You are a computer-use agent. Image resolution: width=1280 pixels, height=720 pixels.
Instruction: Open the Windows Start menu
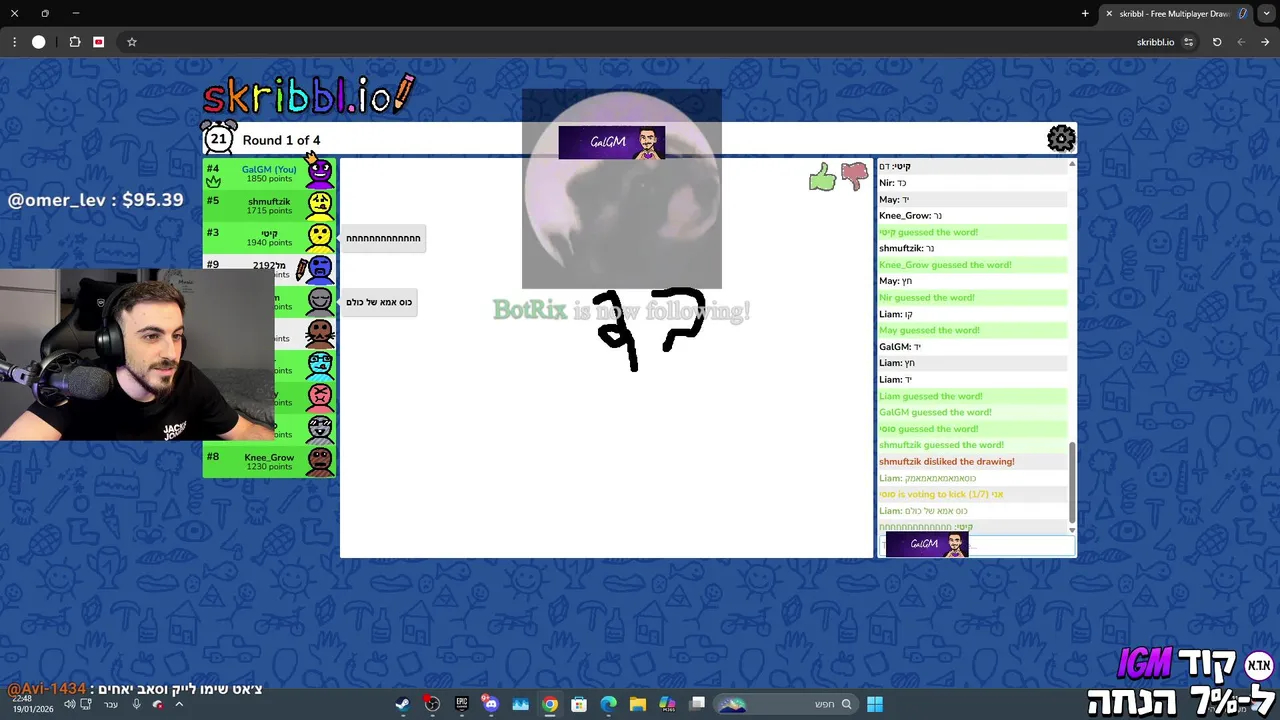[875, 704]
